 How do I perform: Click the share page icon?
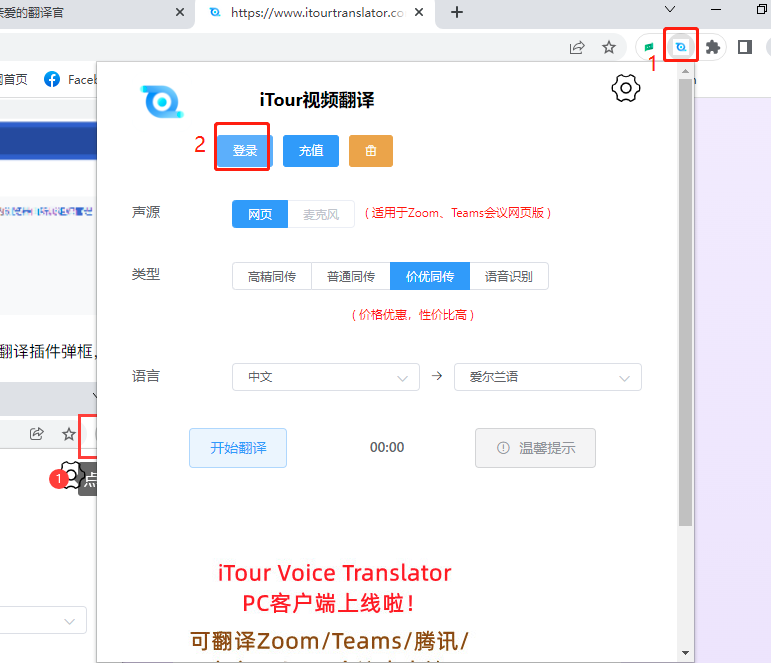pyautogui.click(x=577, y=47)
